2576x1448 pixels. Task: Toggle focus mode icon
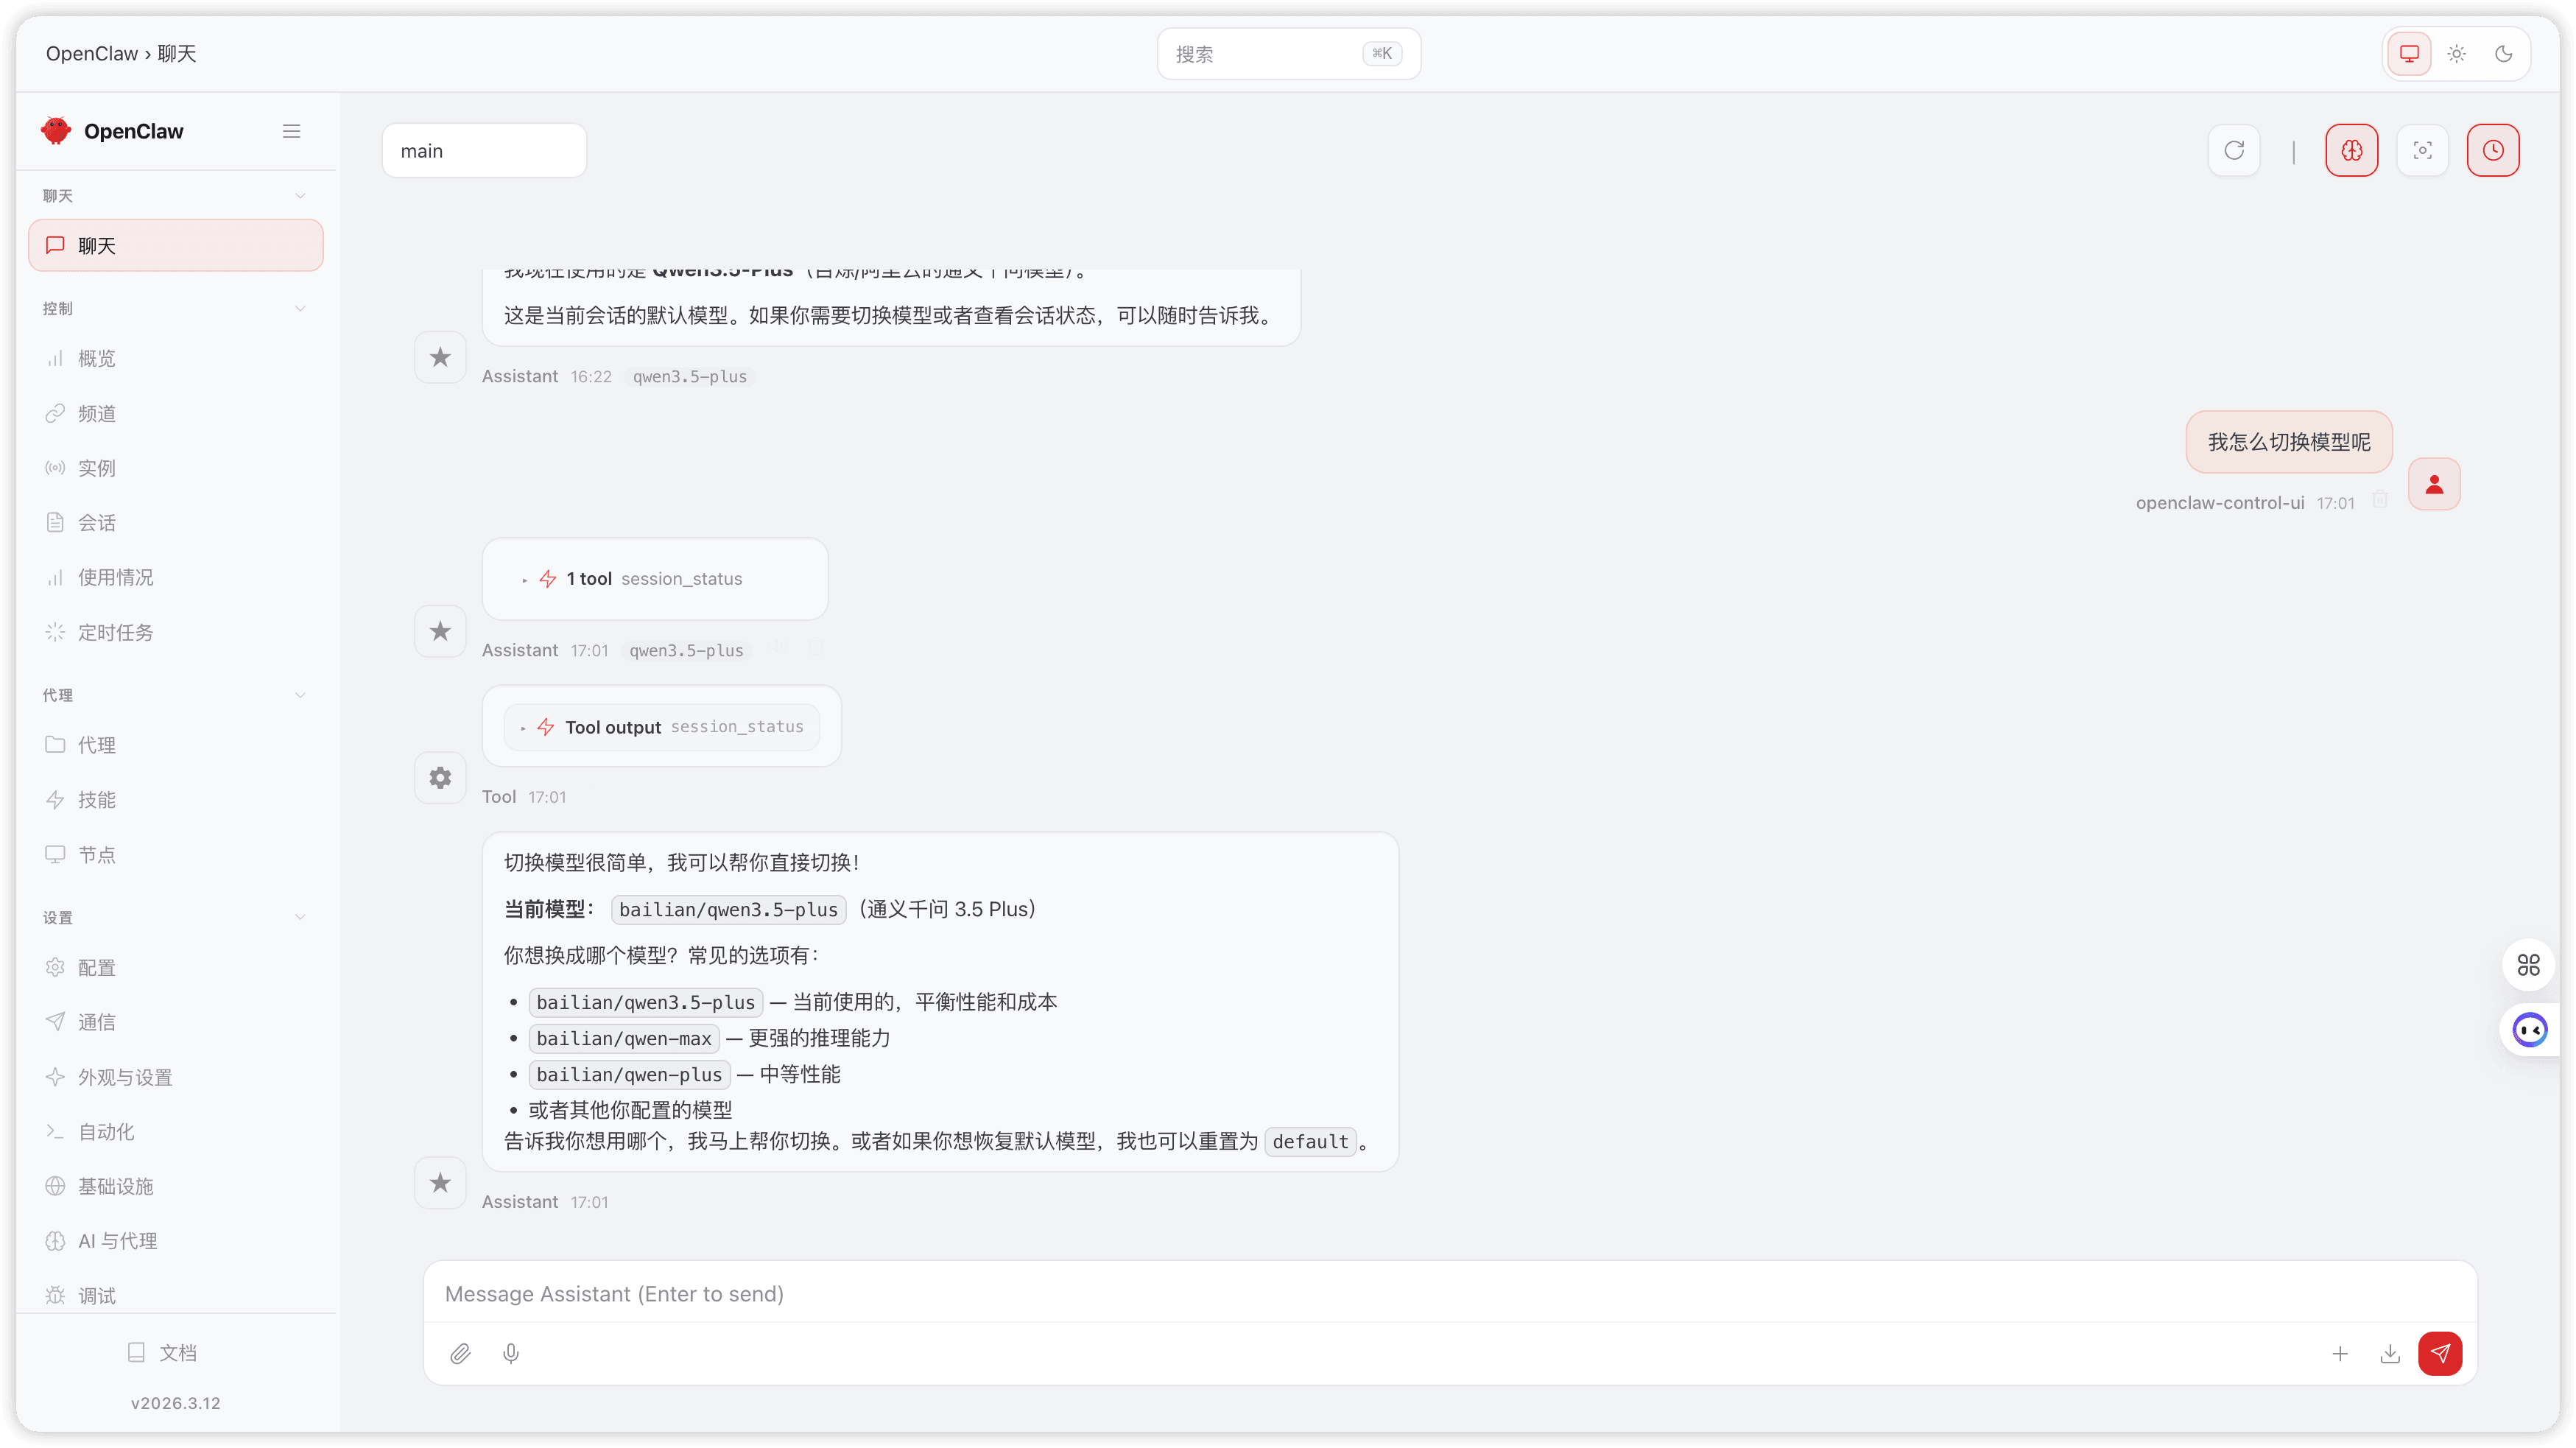(2422, 150)
